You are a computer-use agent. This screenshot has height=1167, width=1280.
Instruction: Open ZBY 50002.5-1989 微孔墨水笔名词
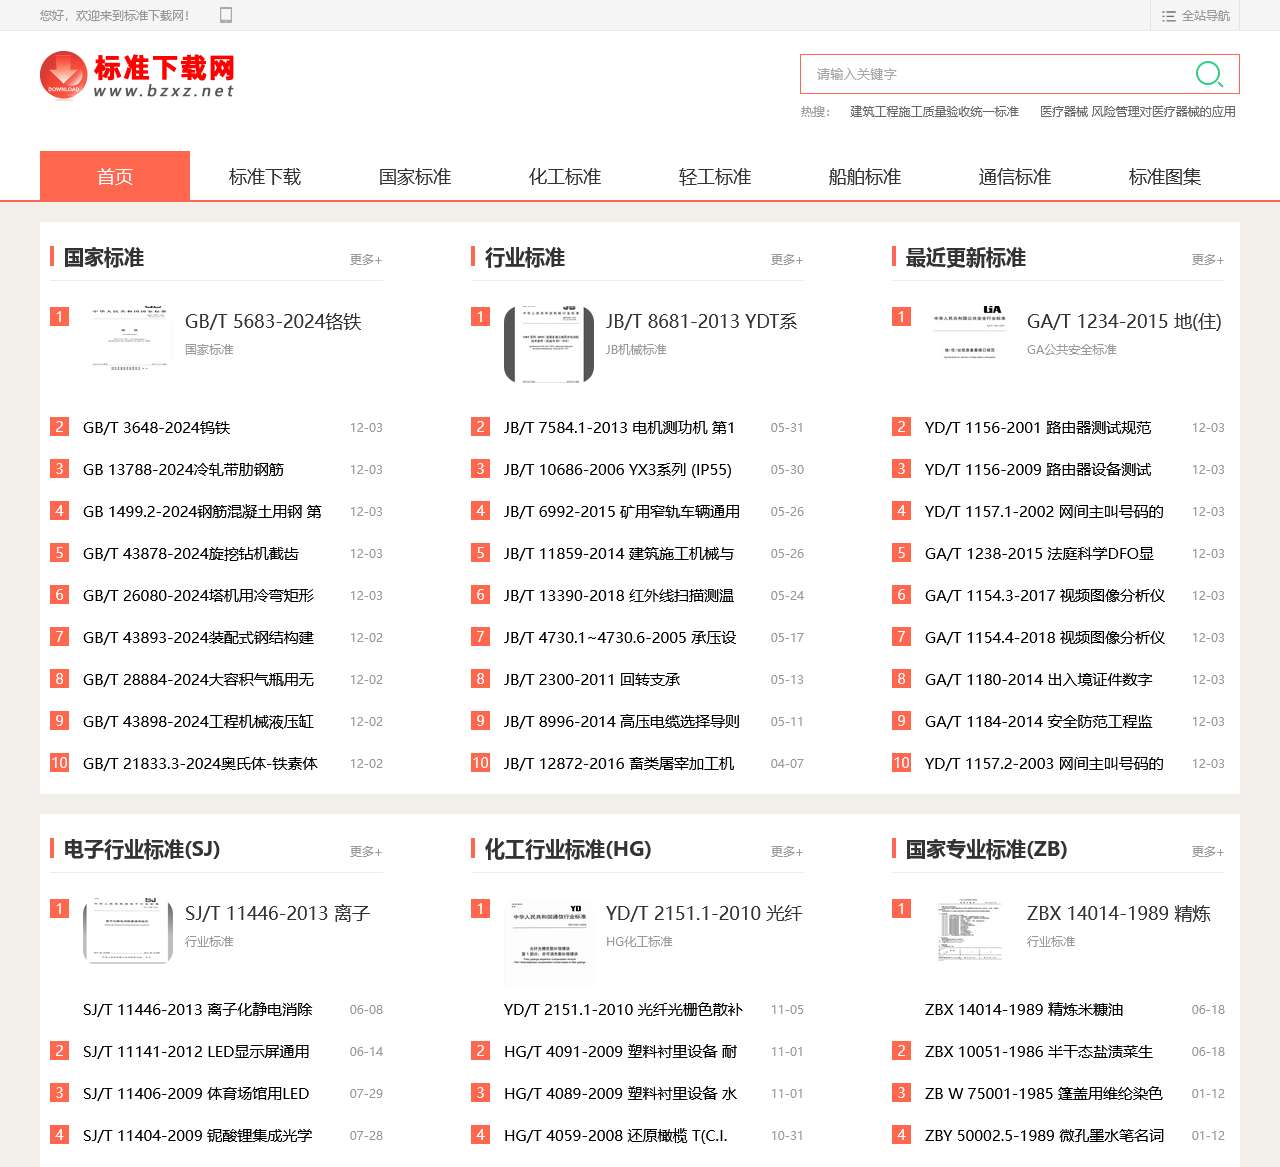pos(1045,1136)
